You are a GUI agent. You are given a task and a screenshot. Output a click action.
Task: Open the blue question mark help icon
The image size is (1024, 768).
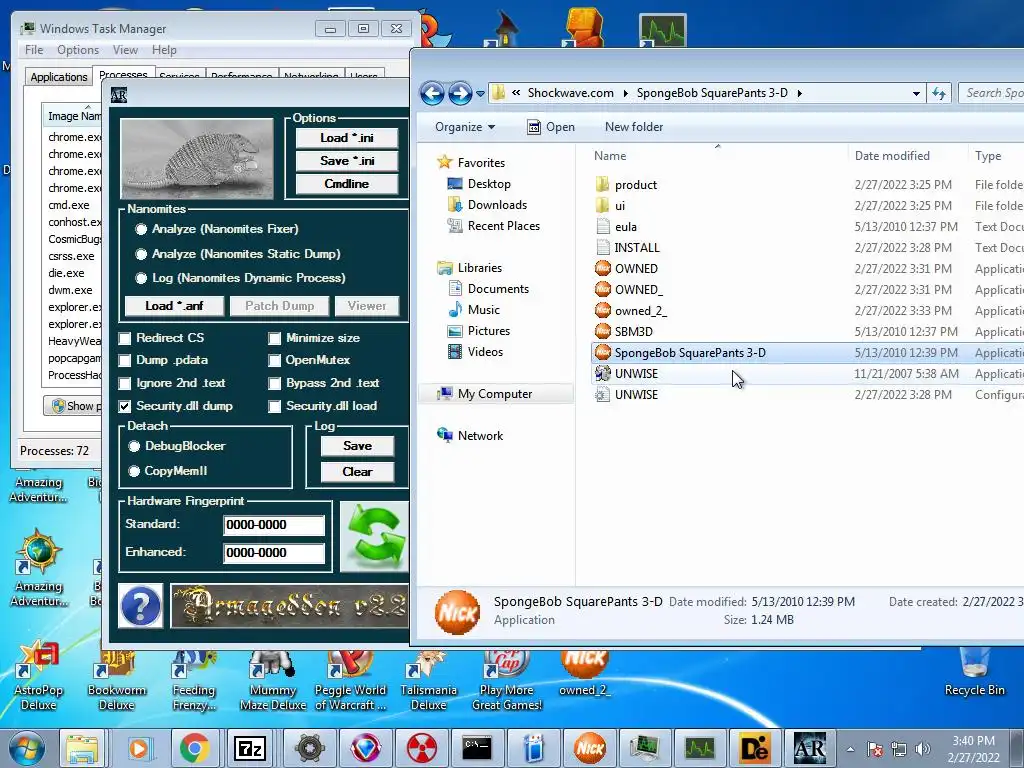(140, 606)
